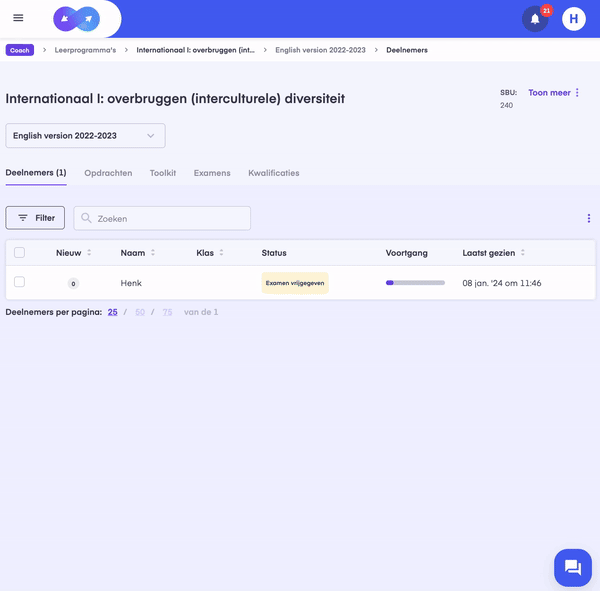This screenshot has height=591, width=600.
Task: Go to Leerprogramma's breadcrumb
Action: click(x=85, y=50)
